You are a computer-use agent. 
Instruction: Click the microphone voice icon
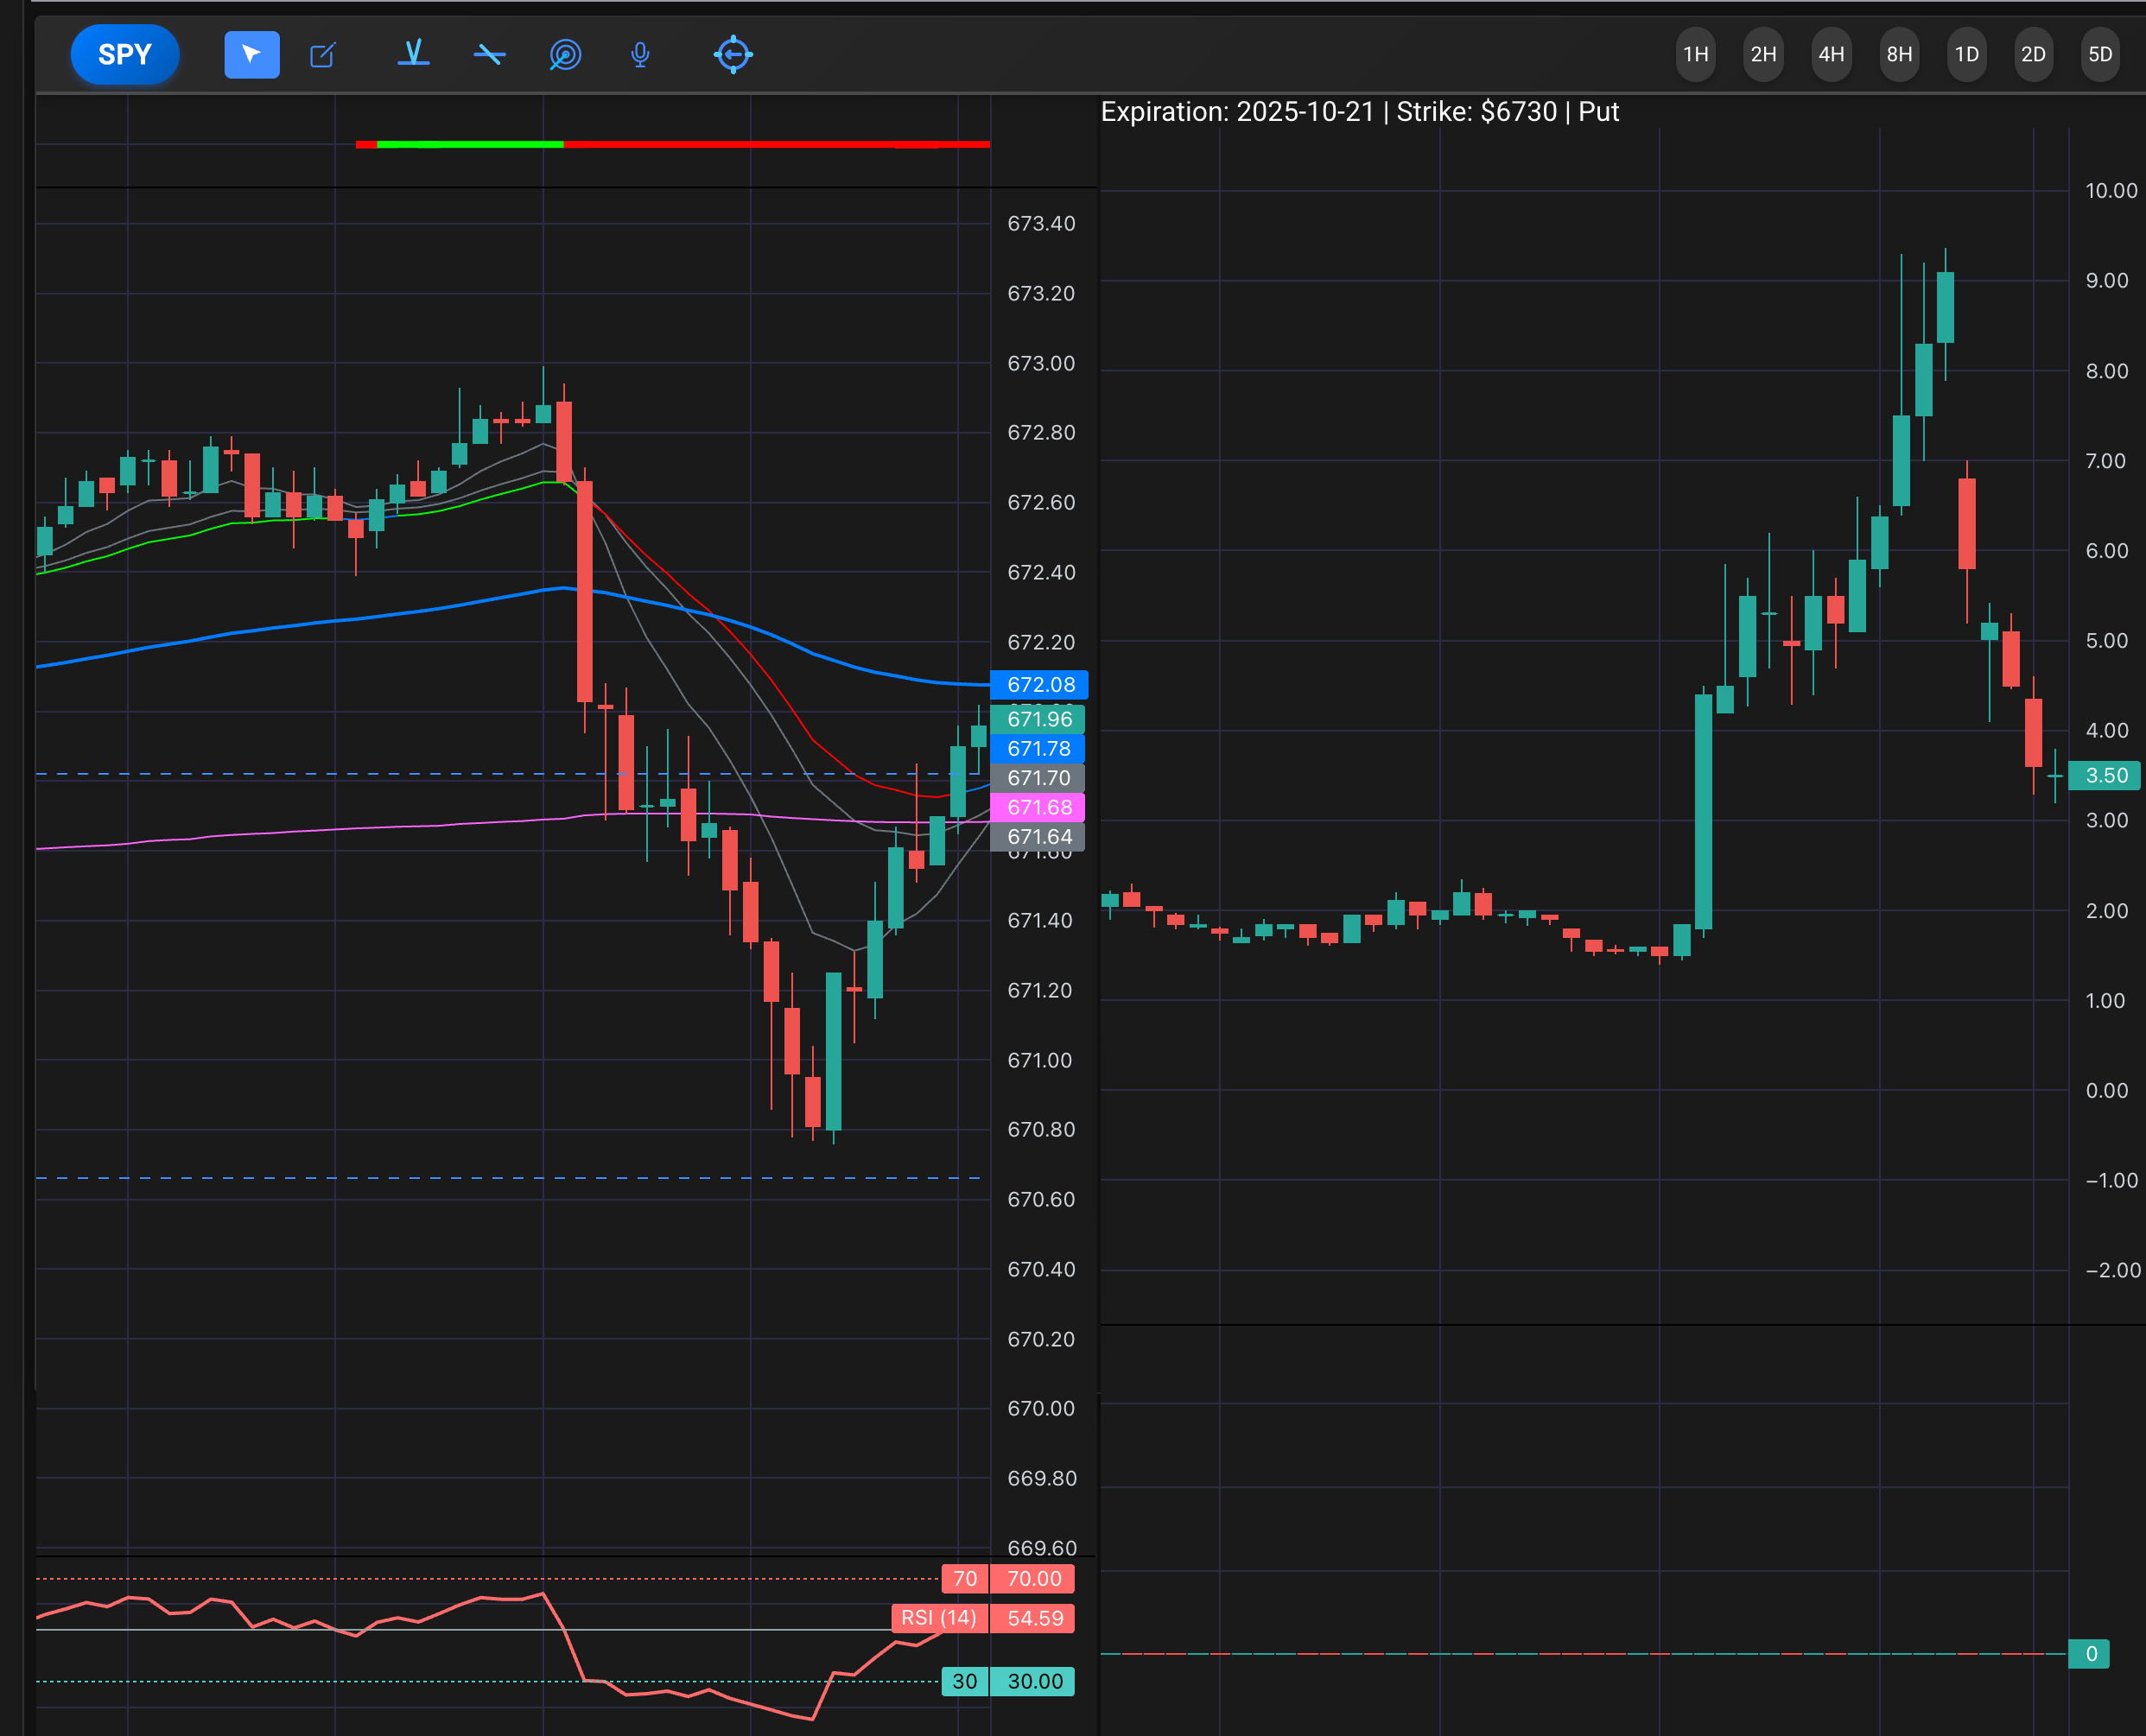tap(640, 54)
